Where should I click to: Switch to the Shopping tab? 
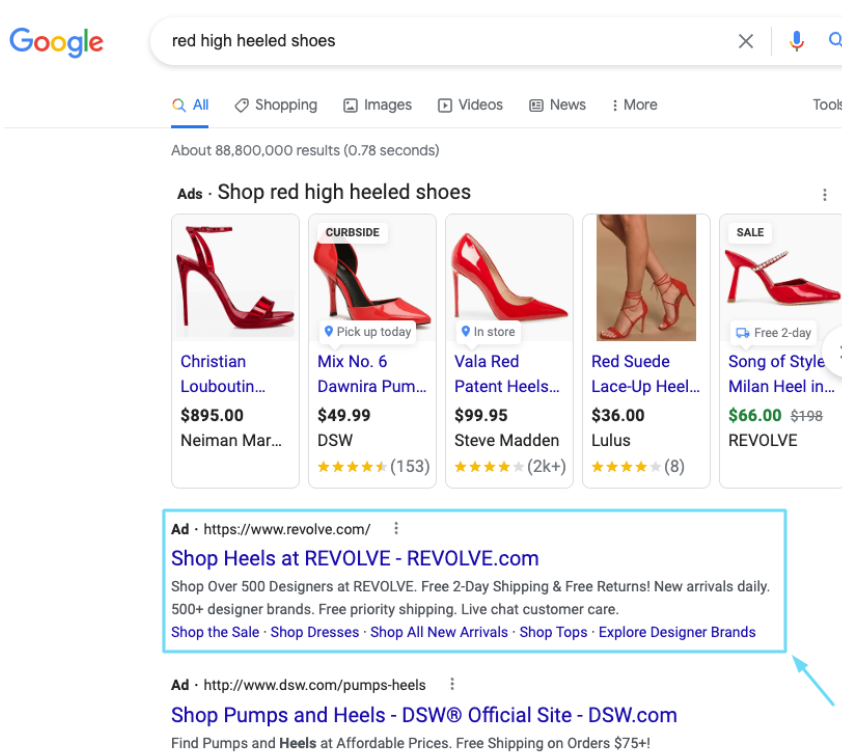coord(276,105)
